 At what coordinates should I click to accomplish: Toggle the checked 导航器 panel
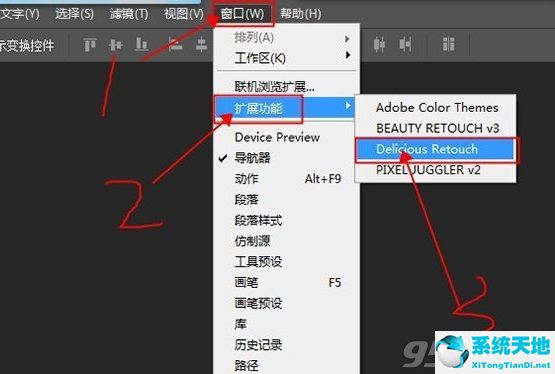pyautogui.click(x=286, y=158)
